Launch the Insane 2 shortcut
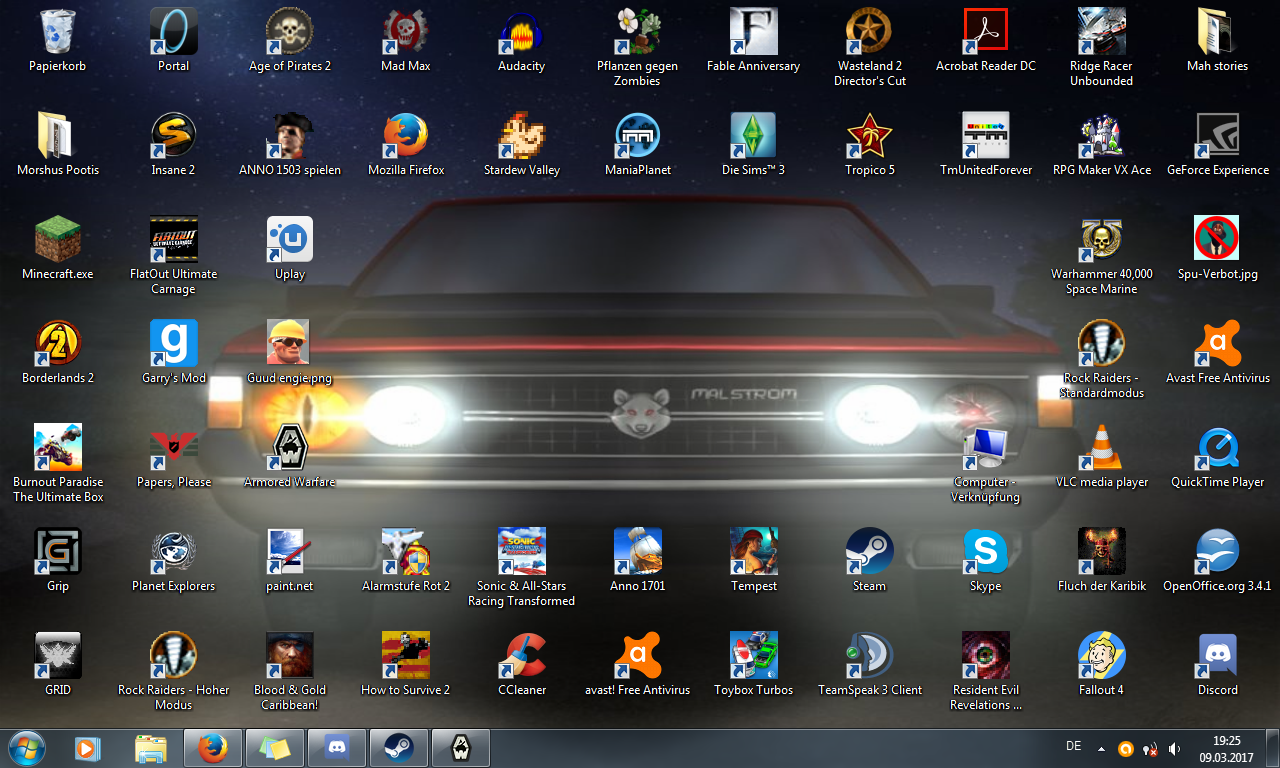This screenshot has height=768, width=1280. pos(174,136)
